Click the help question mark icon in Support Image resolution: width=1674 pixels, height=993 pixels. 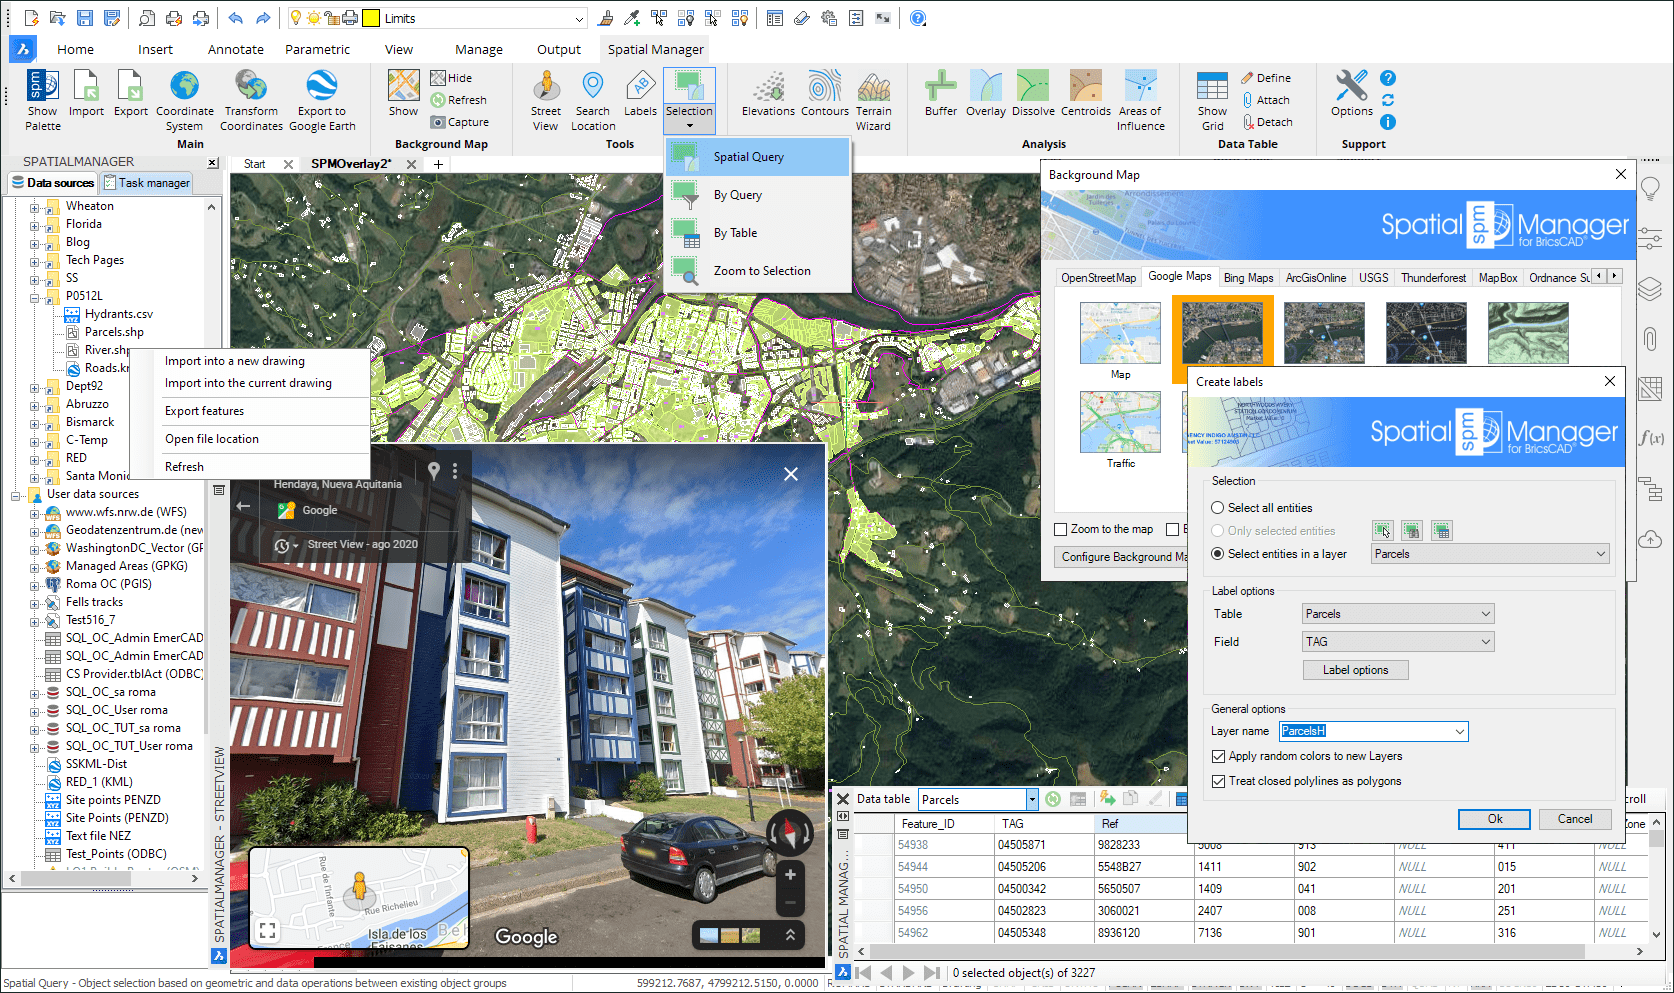coord(1388,78)
